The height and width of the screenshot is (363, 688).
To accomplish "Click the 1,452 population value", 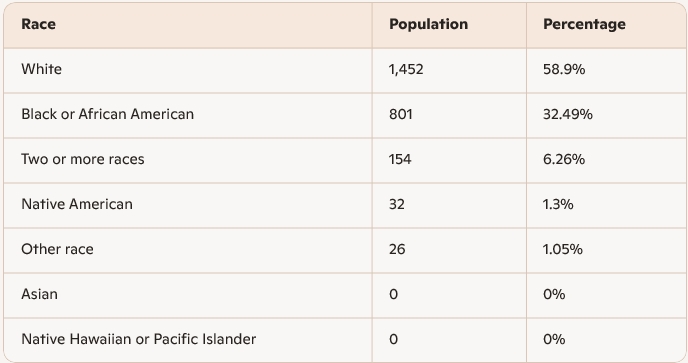I will [x=406, y=69].
